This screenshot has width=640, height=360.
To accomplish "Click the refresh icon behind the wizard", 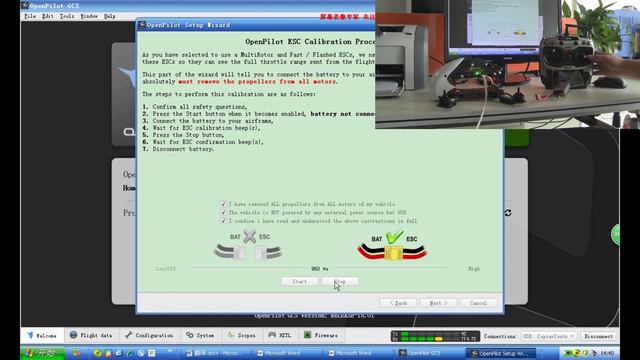I will click(508, 213).
